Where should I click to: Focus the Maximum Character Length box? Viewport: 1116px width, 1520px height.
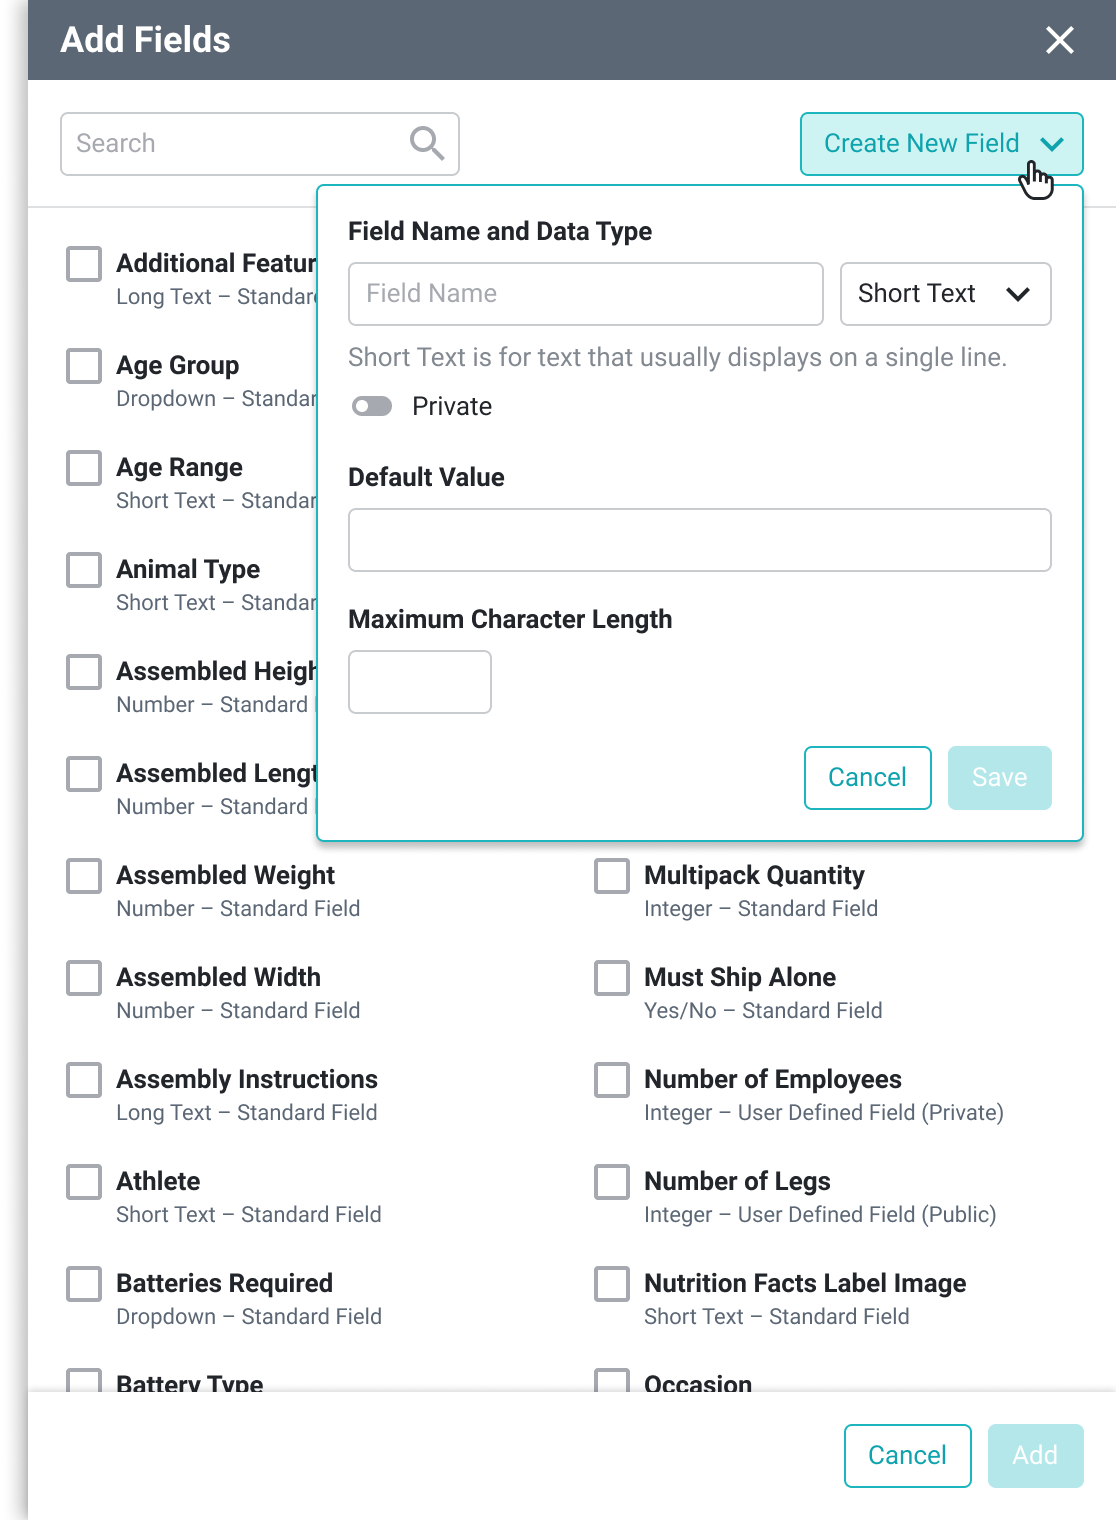[420, 682]
